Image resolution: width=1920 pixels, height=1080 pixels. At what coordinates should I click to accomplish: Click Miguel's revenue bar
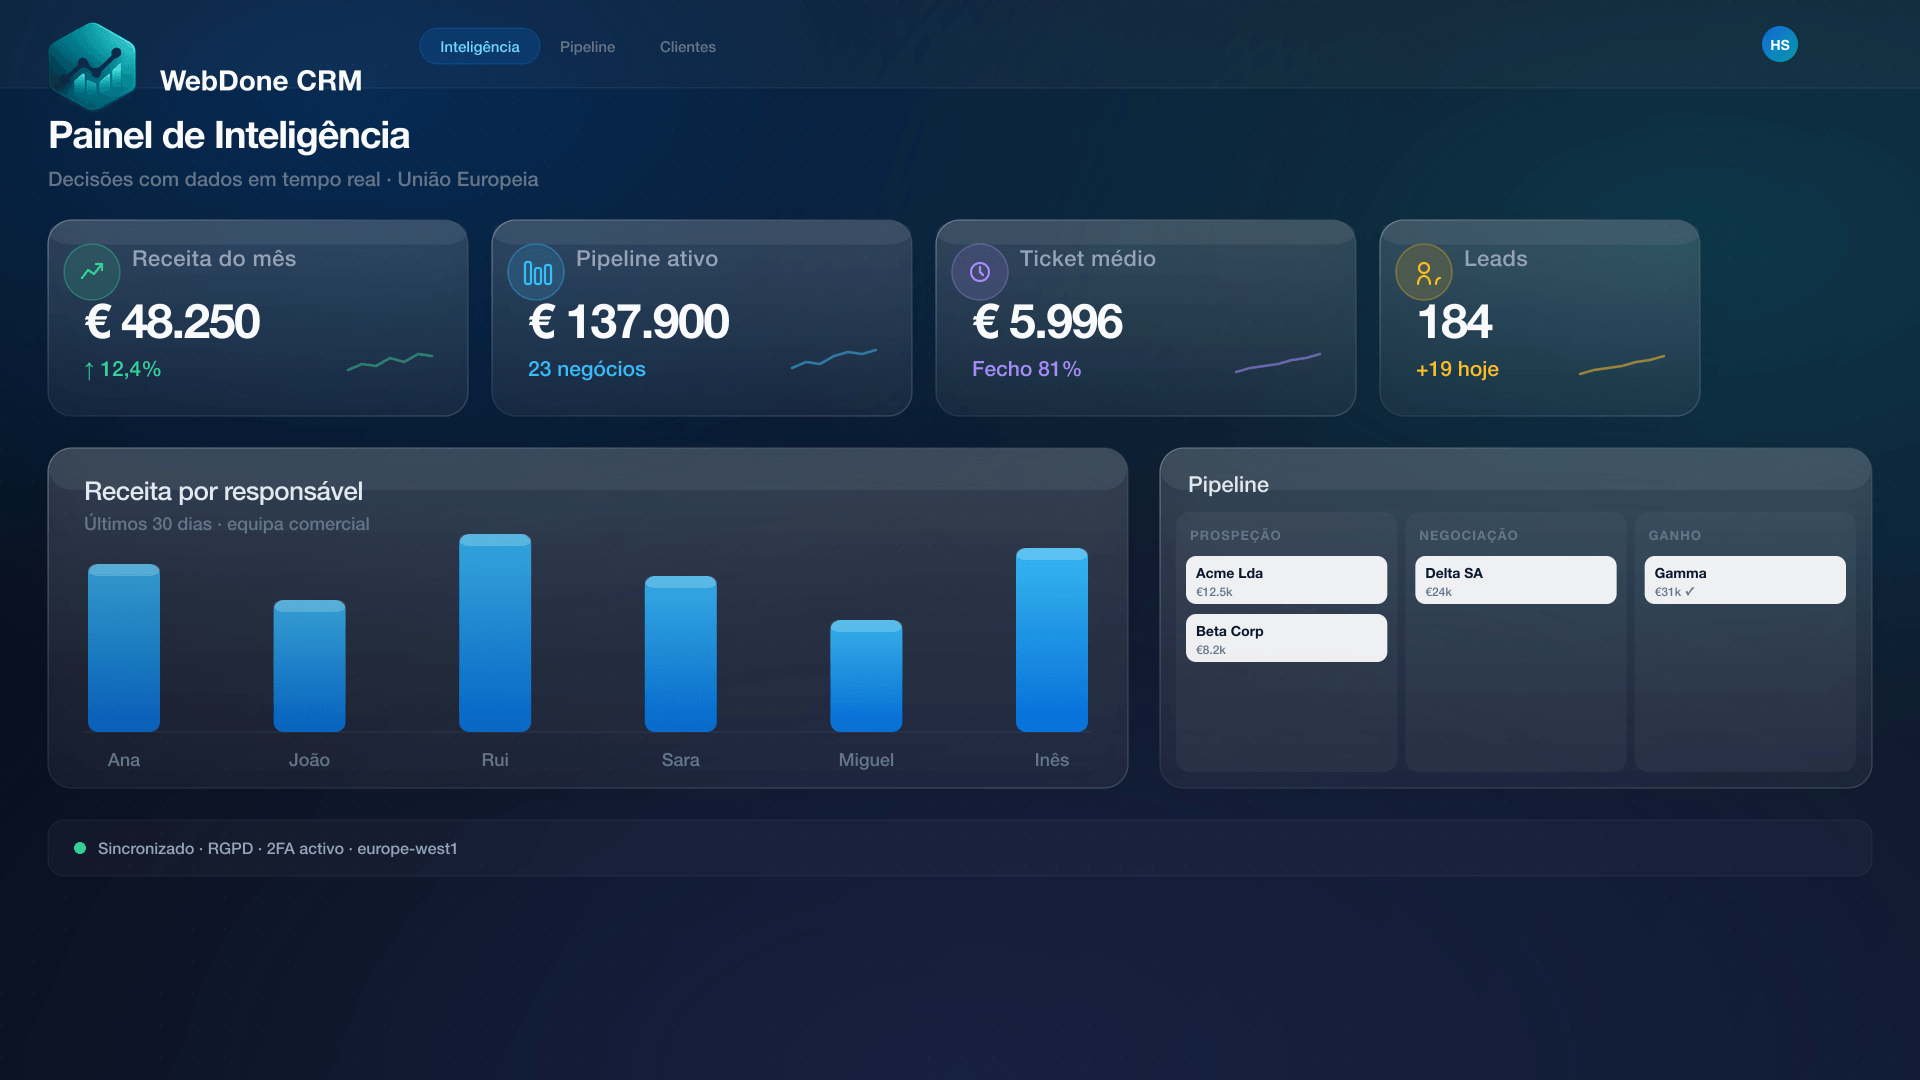866,676
